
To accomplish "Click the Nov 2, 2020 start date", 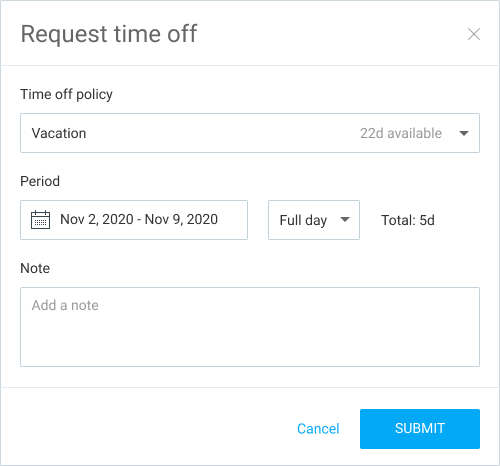I will tap(97, 219).
